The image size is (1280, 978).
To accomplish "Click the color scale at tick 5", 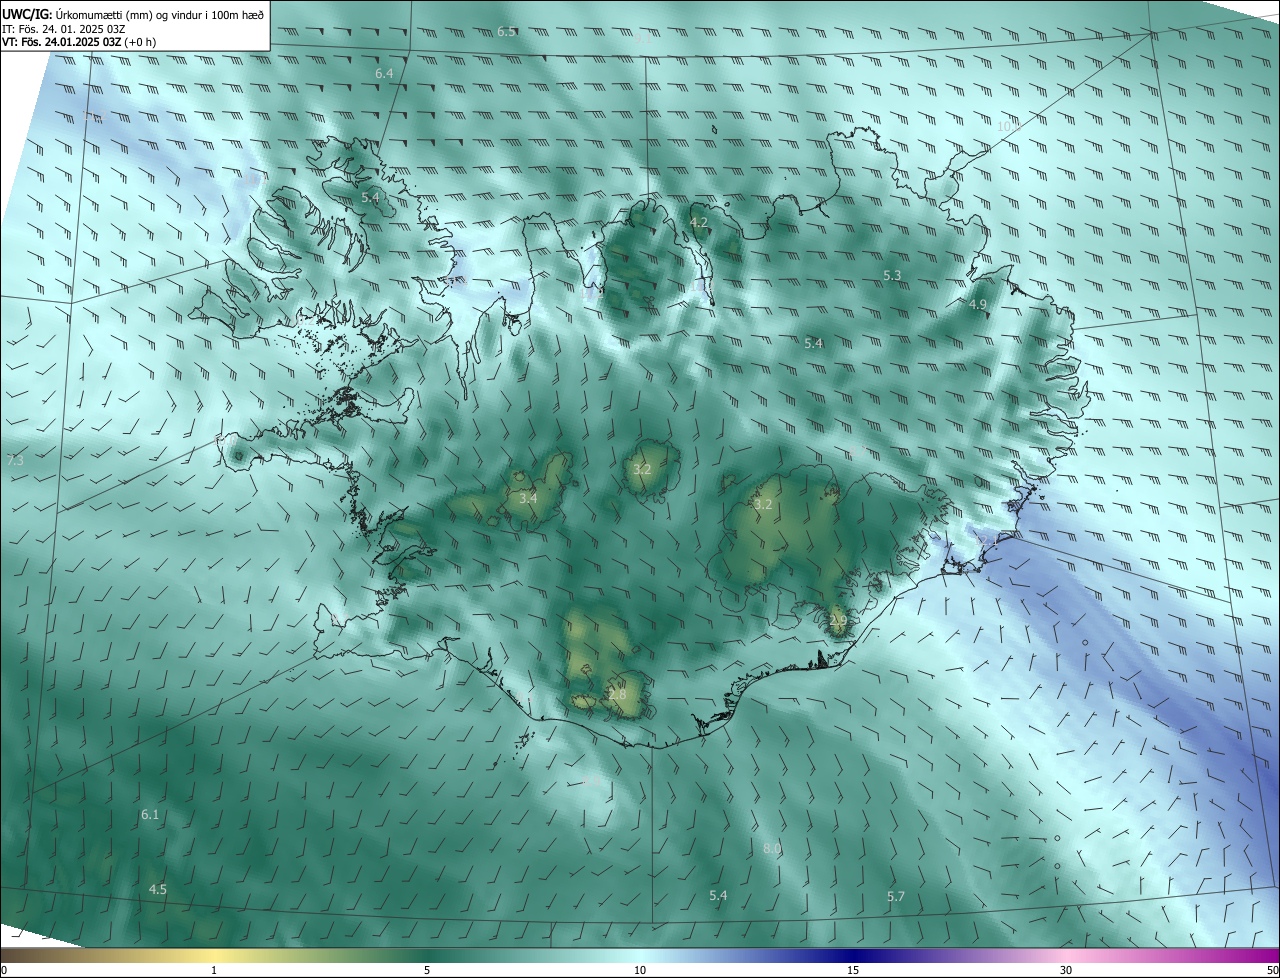I will click(x=427, y=970).
